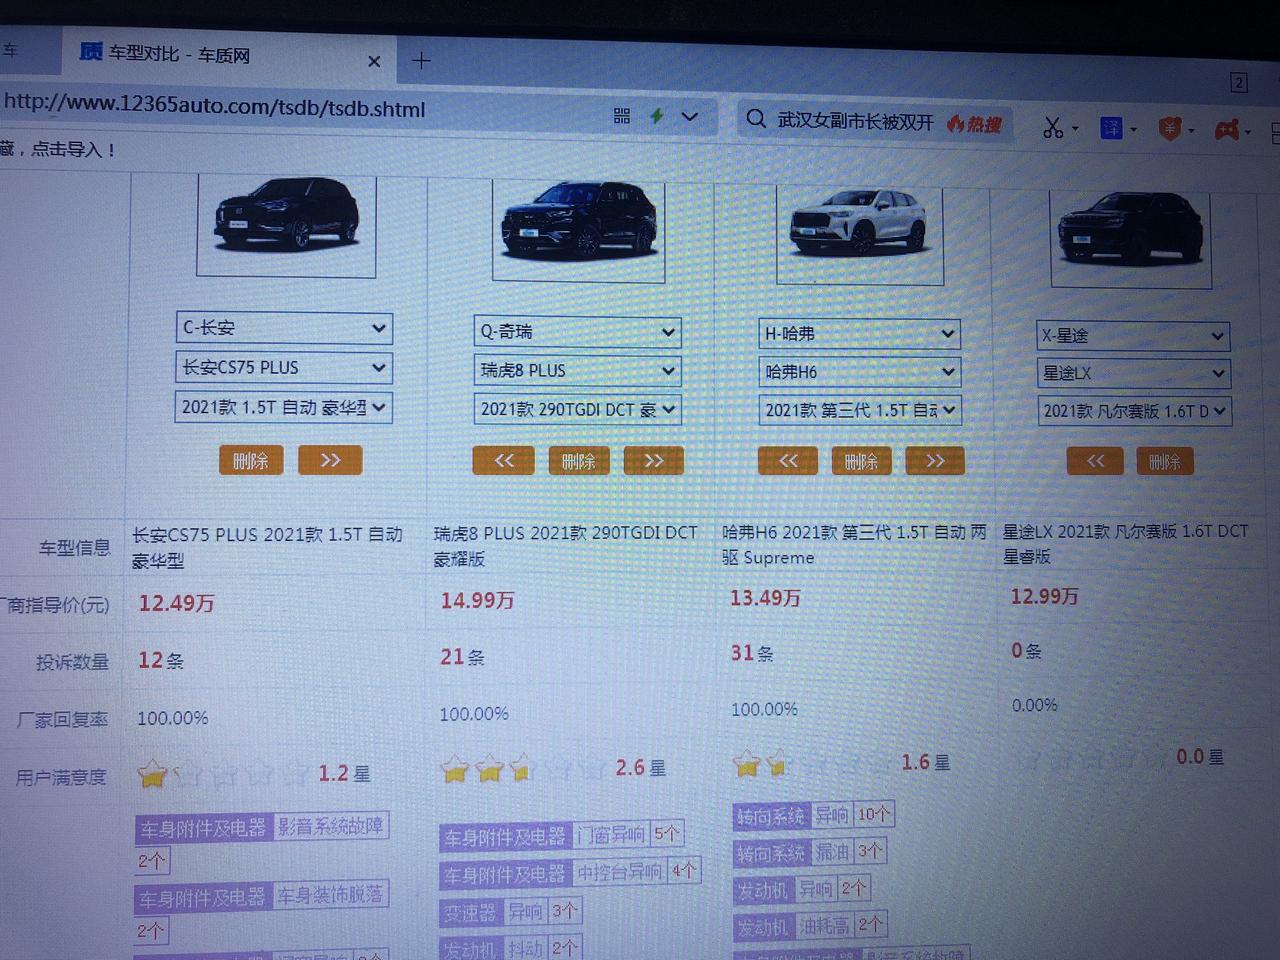The image size is (1280, 960).
Task: Open the C-长安 brand dropdown
Action: 284,327
